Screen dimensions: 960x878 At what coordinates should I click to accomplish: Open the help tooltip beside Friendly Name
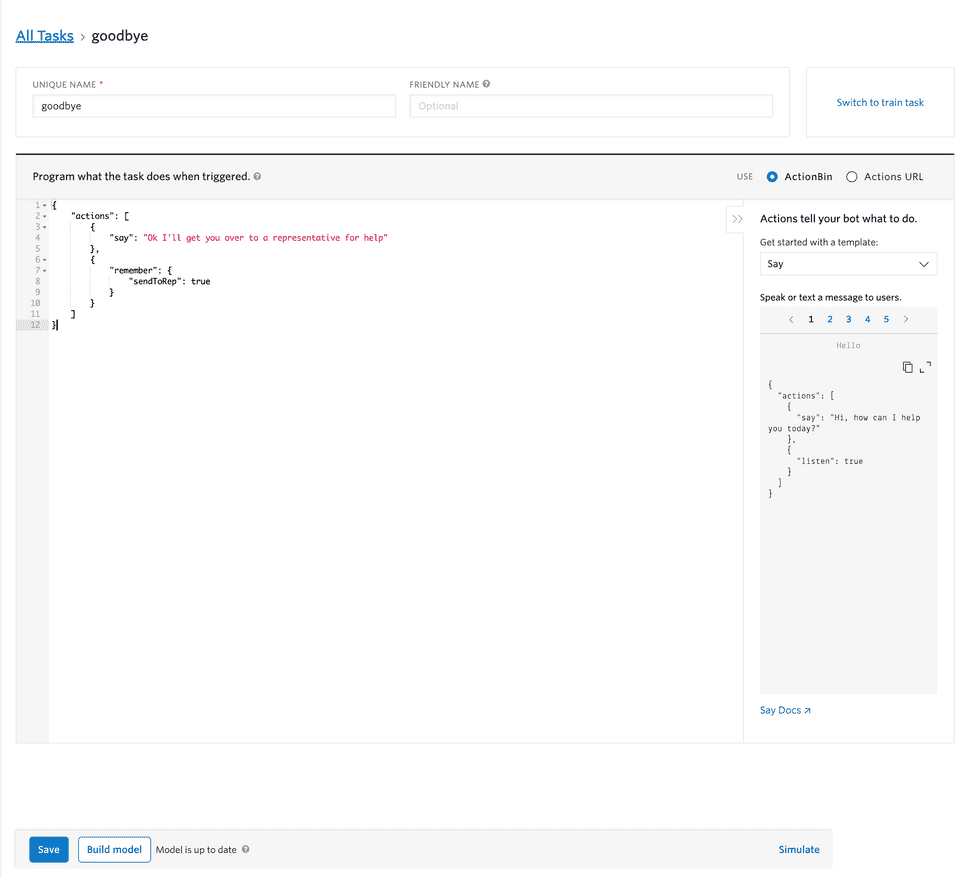click(x=486, y=84)
